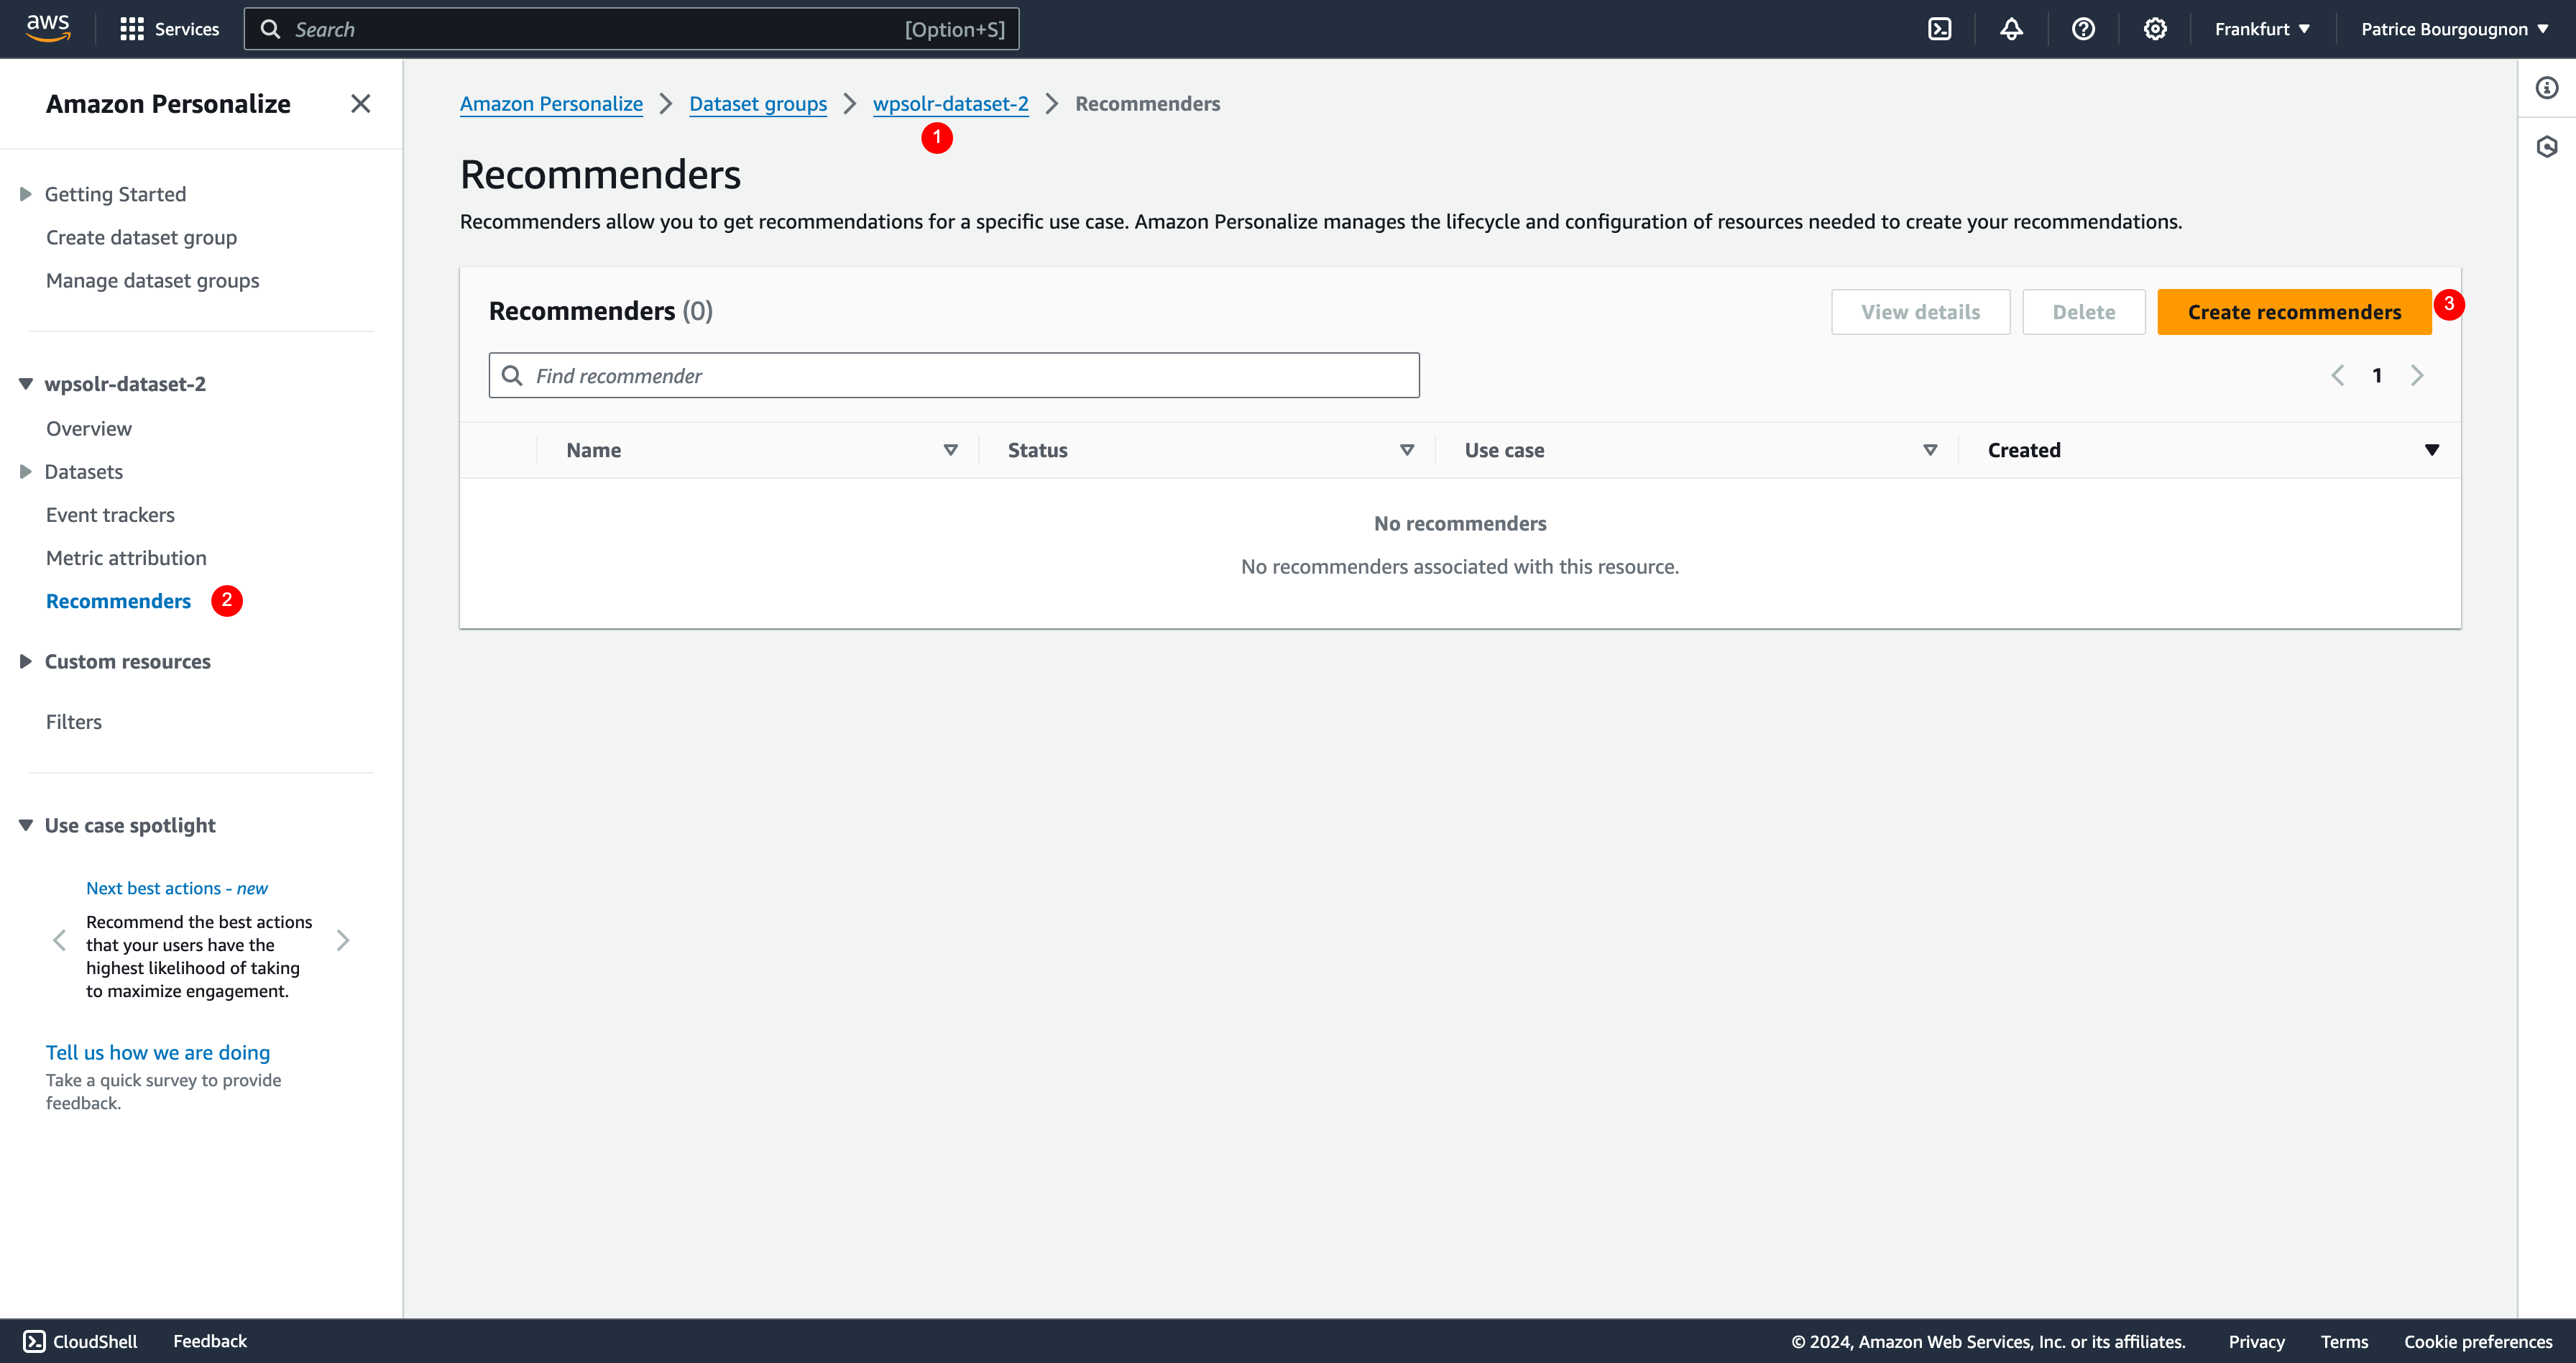Expand the Custom resources section
Viewport: 2576px width, 1363px height.
point(26,661)
